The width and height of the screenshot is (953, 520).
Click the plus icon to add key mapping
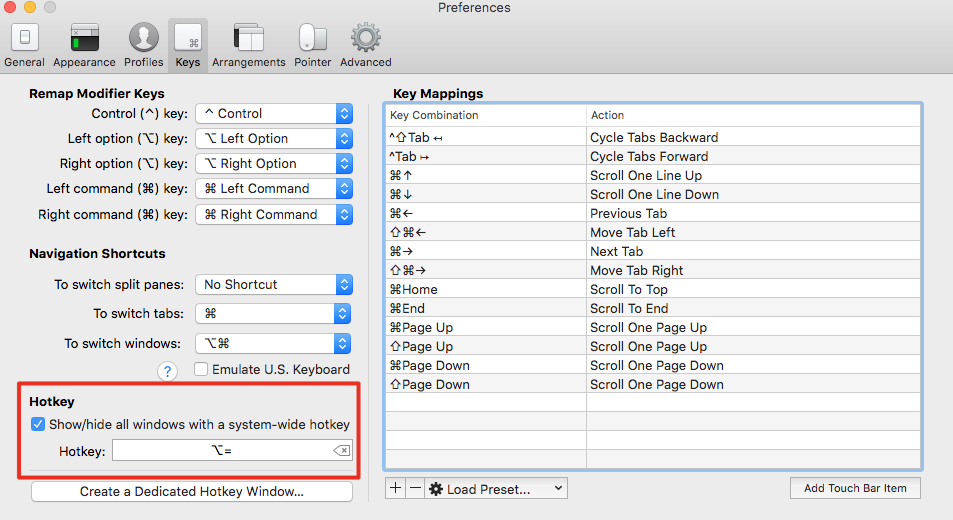[395, 488]
